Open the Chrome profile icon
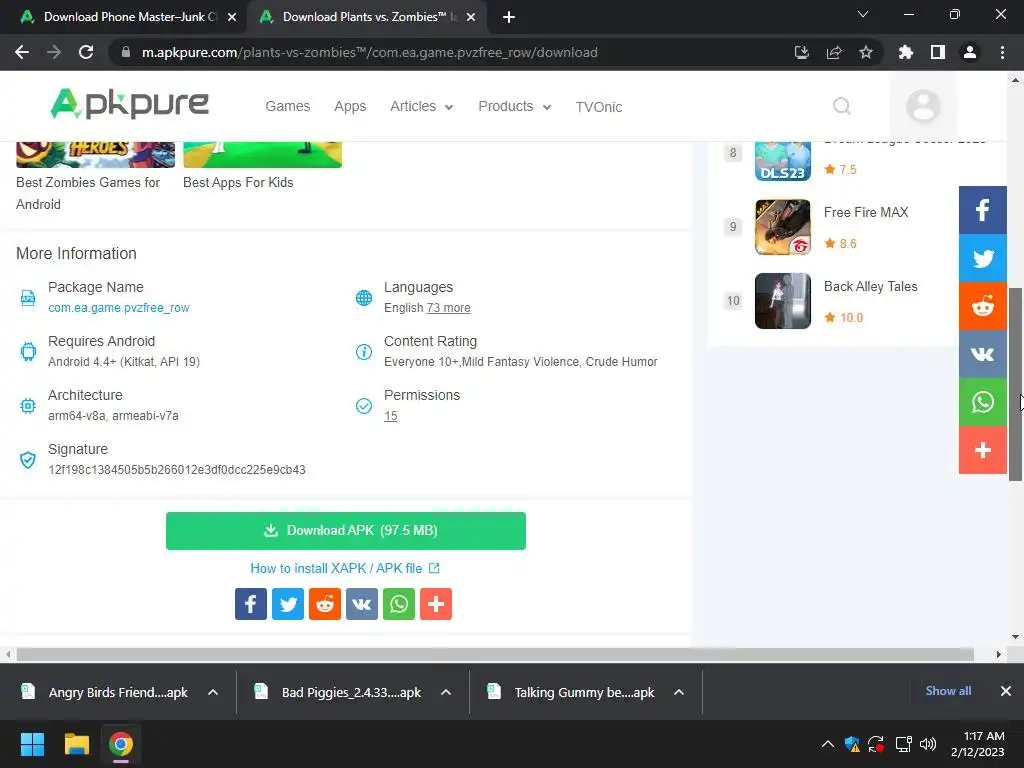This screenshot has width=1024, height=768. [970, 52]
